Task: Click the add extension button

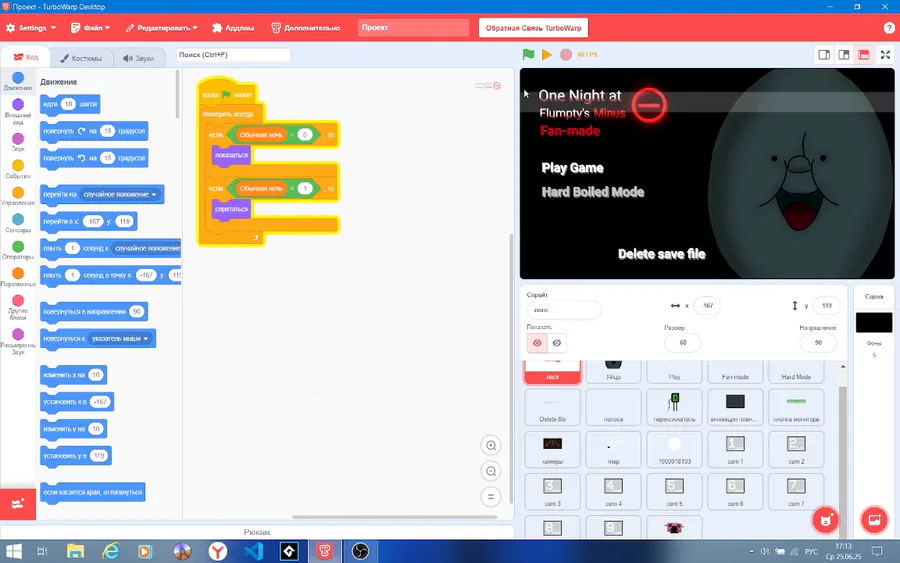Action: coord(18,504)
